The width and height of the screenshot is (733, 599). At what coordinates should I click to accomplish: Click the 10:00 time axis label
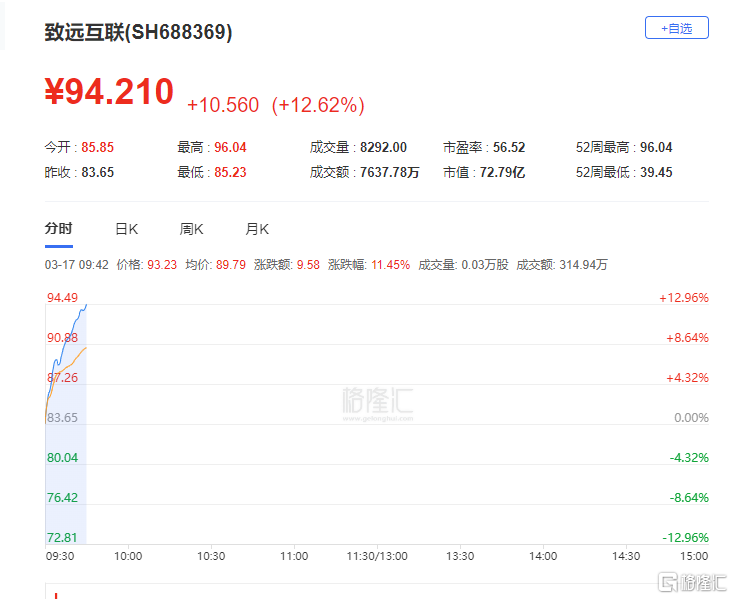click(128, 556)
